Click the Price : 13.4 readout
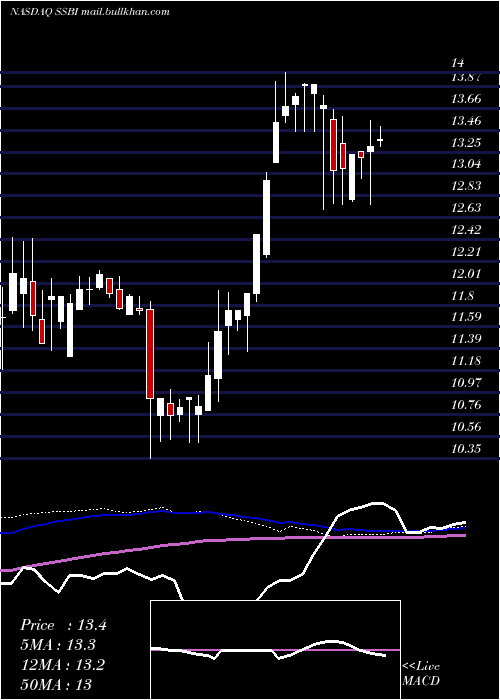 tap(63, 625)
